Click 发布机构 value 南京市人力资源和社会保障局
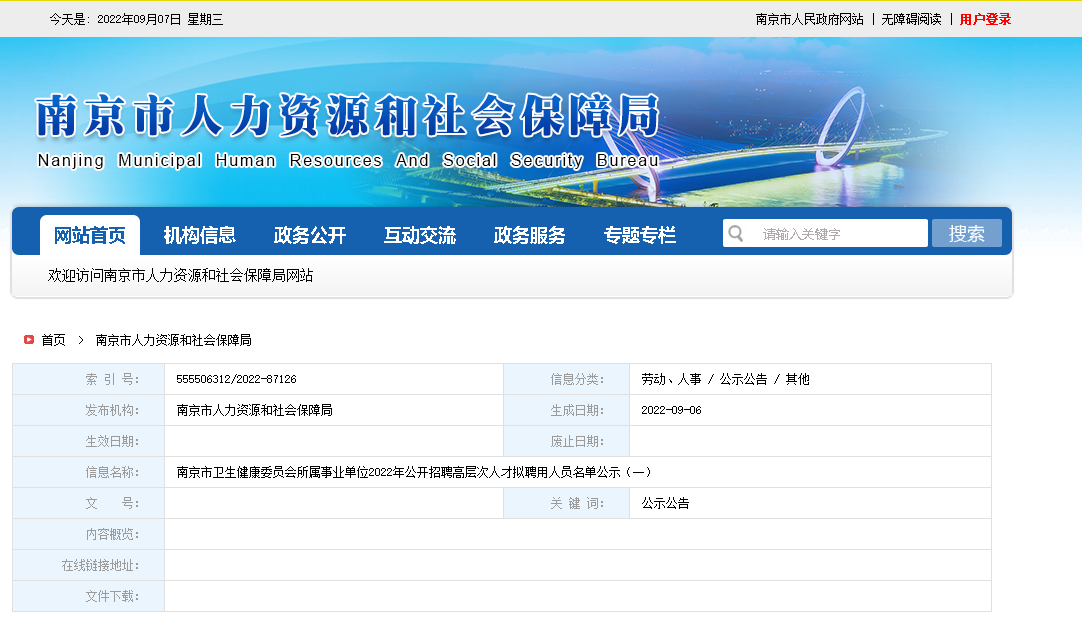 [255, 411]
